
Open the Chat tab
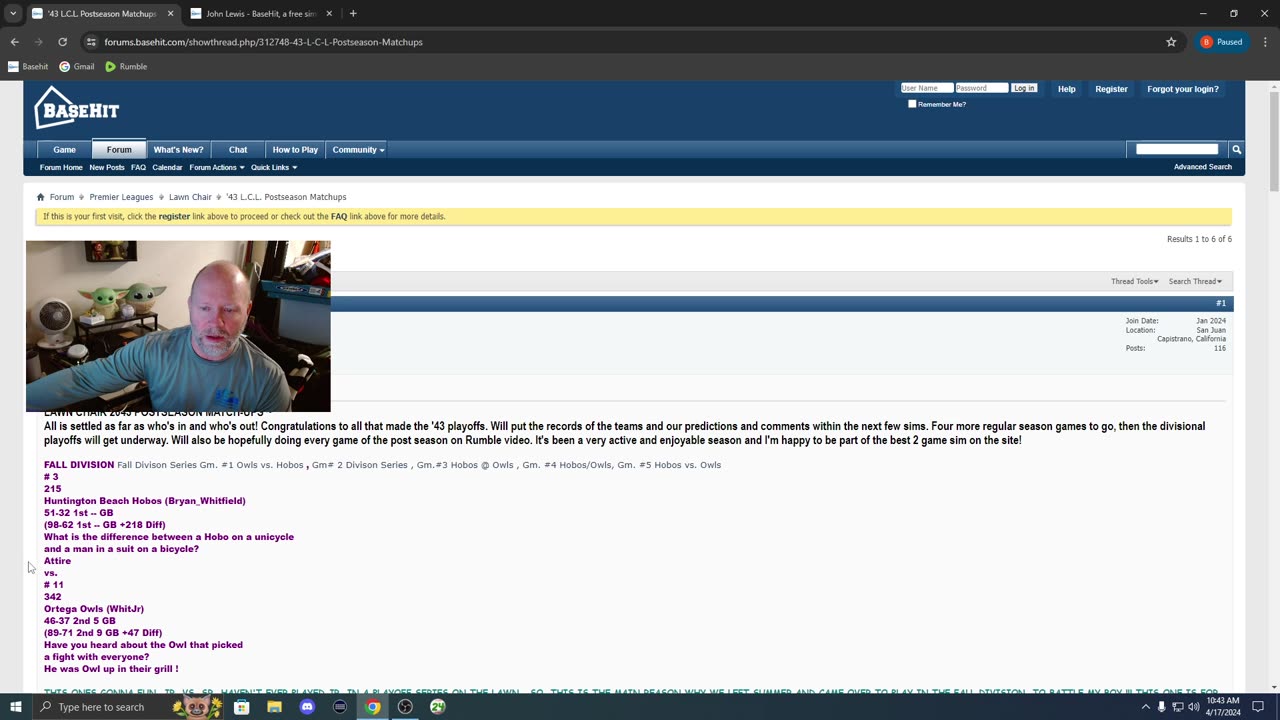[238, 150]
